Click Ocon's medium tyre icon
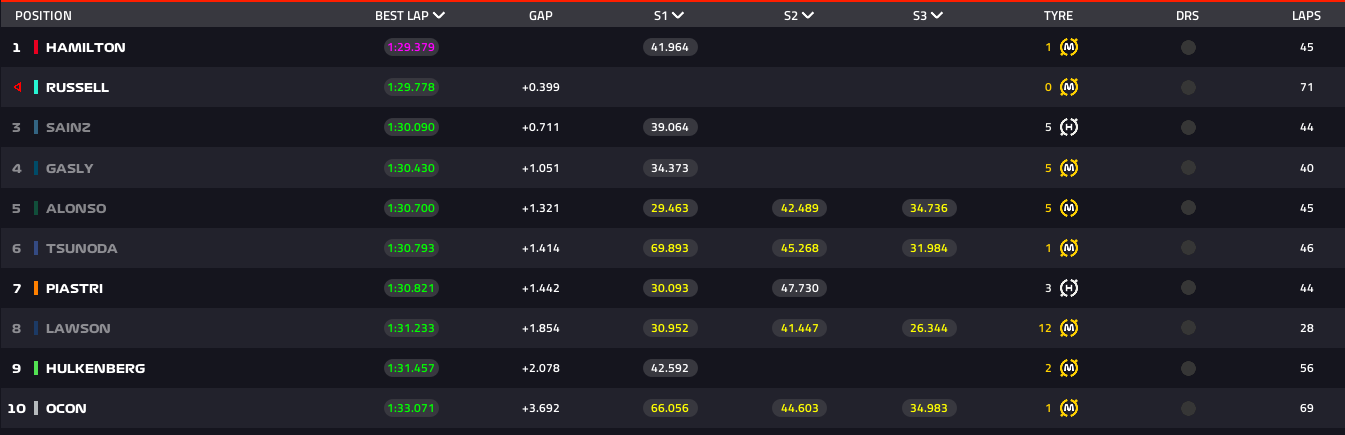Image resolution: width=1345 pixels, height=435 pixels. 1068,408
